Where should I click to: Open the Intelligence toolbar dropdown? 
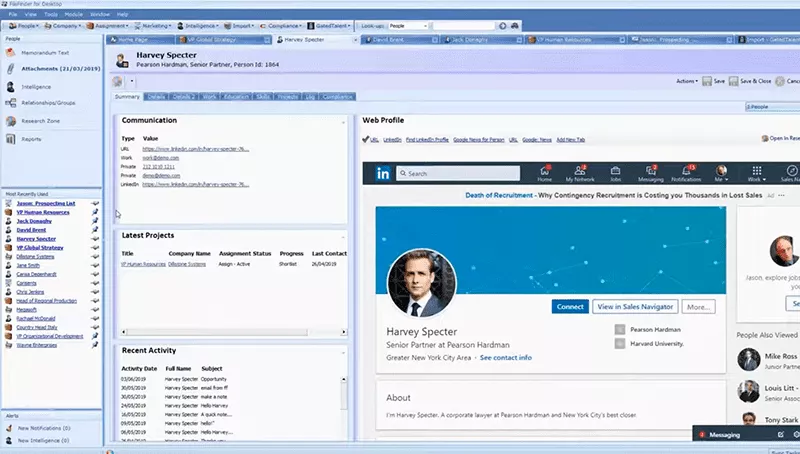[x=198, y=26]
